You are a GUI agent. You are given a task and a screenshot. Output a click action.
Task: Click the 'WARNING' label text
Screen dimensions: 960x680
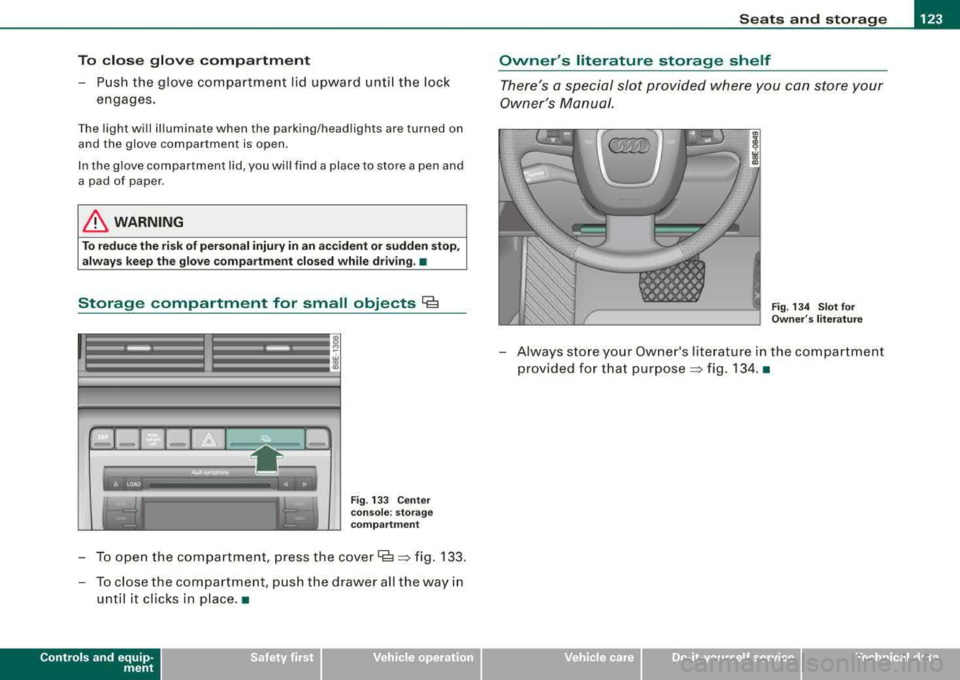point(149,222)
